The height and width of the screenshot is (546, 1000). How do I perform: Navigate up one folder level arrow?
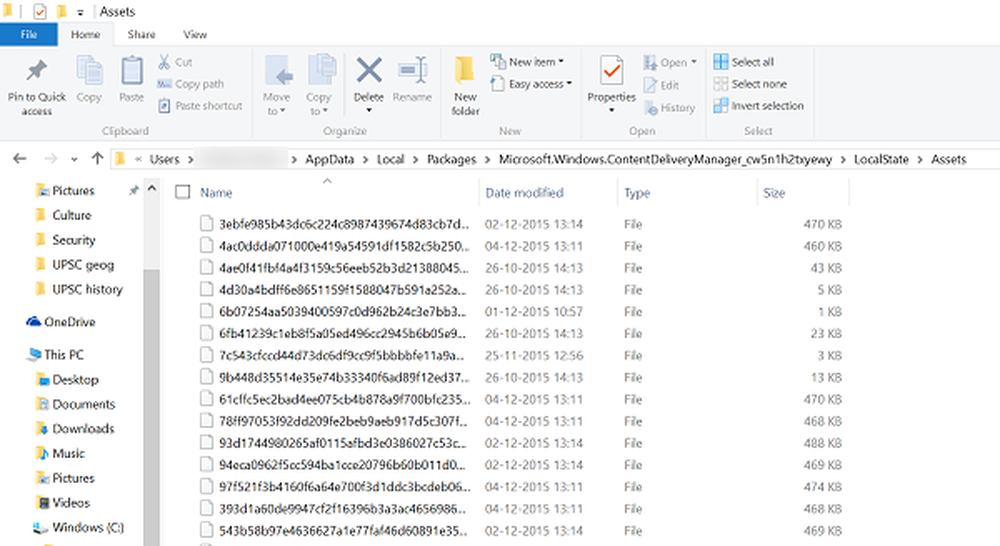97,158
